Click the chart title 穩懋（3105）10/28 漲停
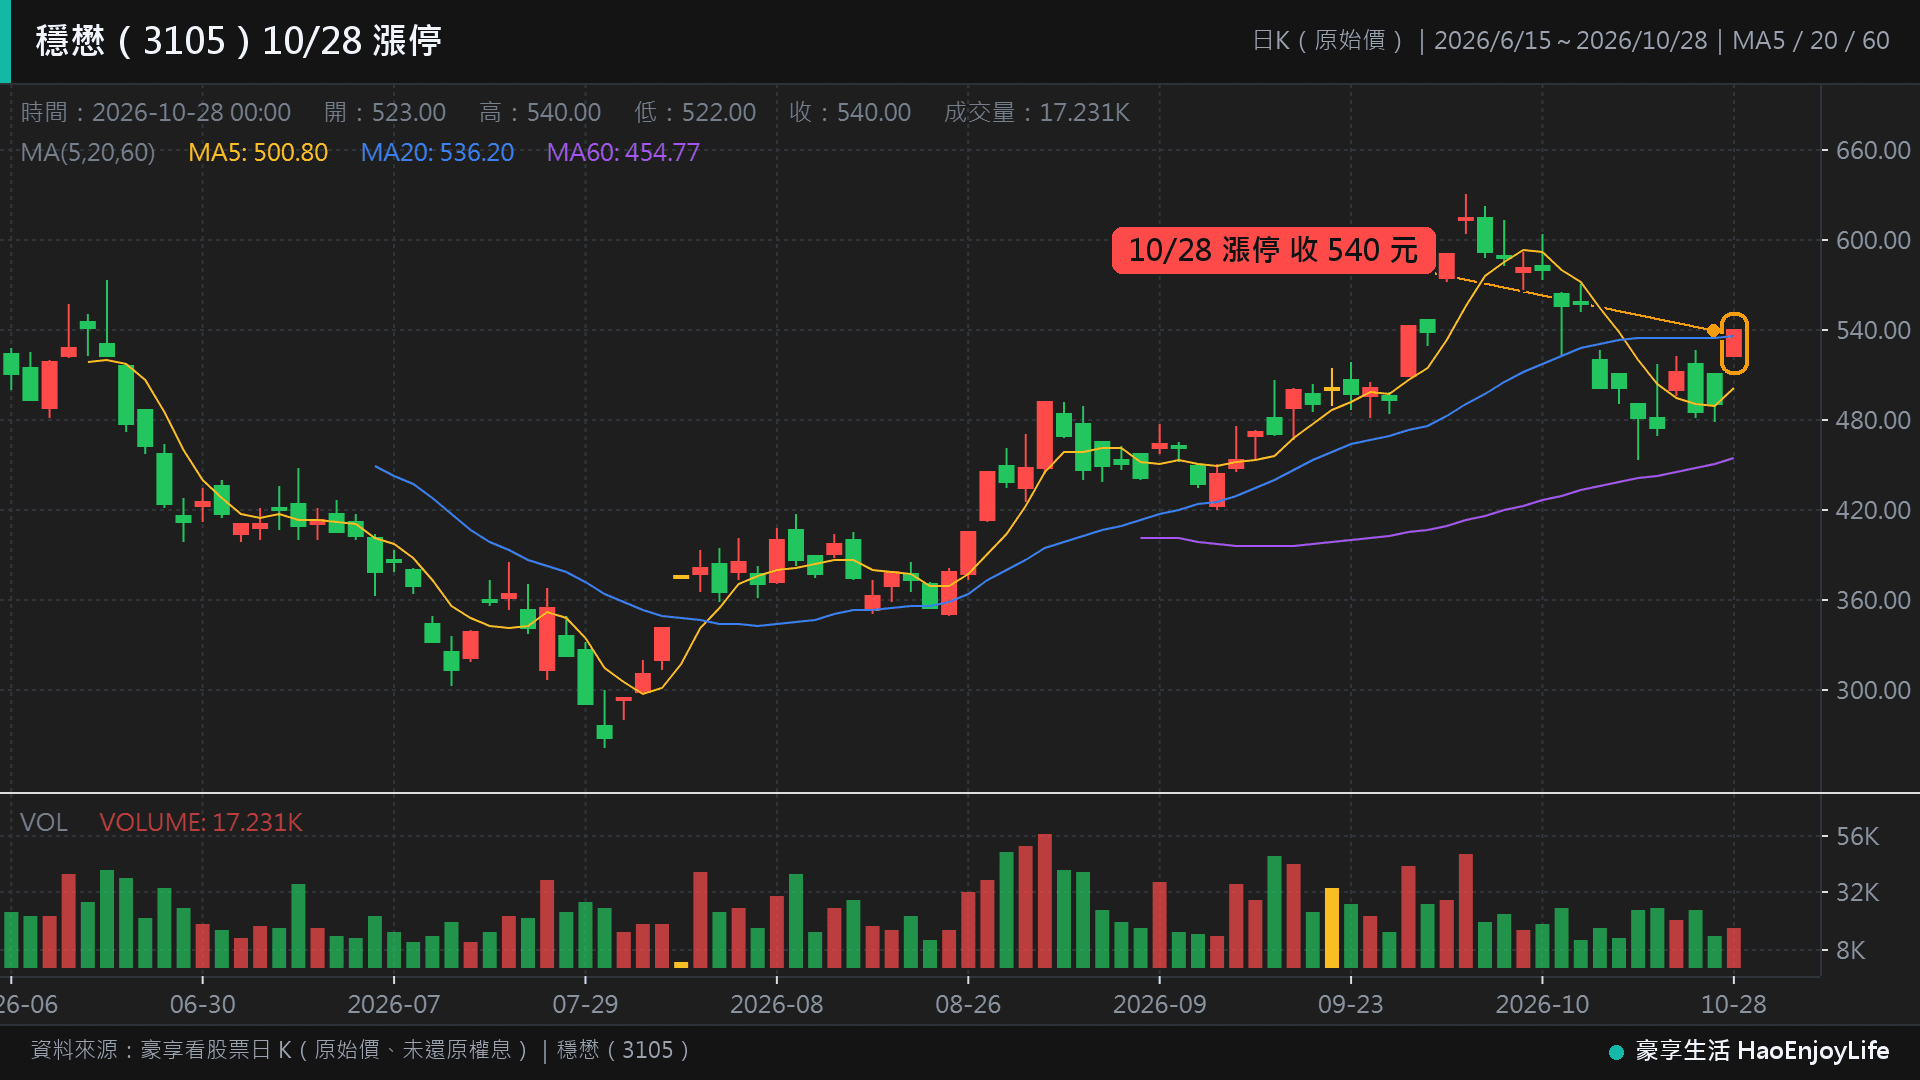 (x=238, y=41)
